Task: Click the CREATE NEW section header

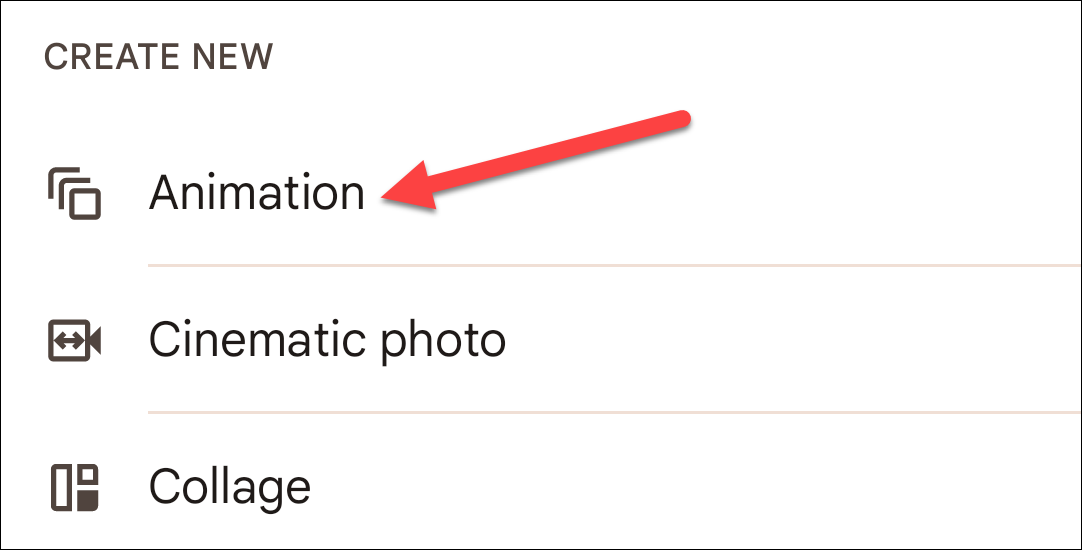Action: [x=158, y=57]
